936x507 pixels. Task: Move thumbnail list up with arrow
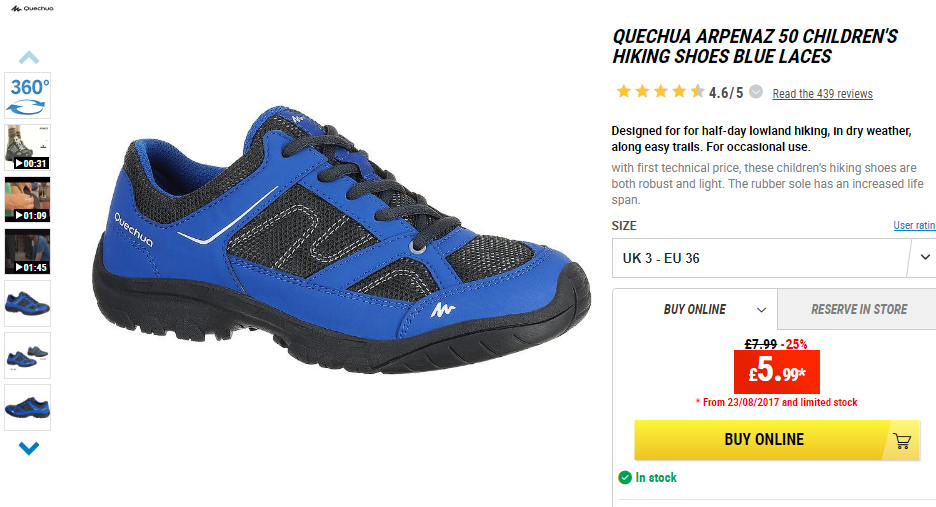click(29, 57)
